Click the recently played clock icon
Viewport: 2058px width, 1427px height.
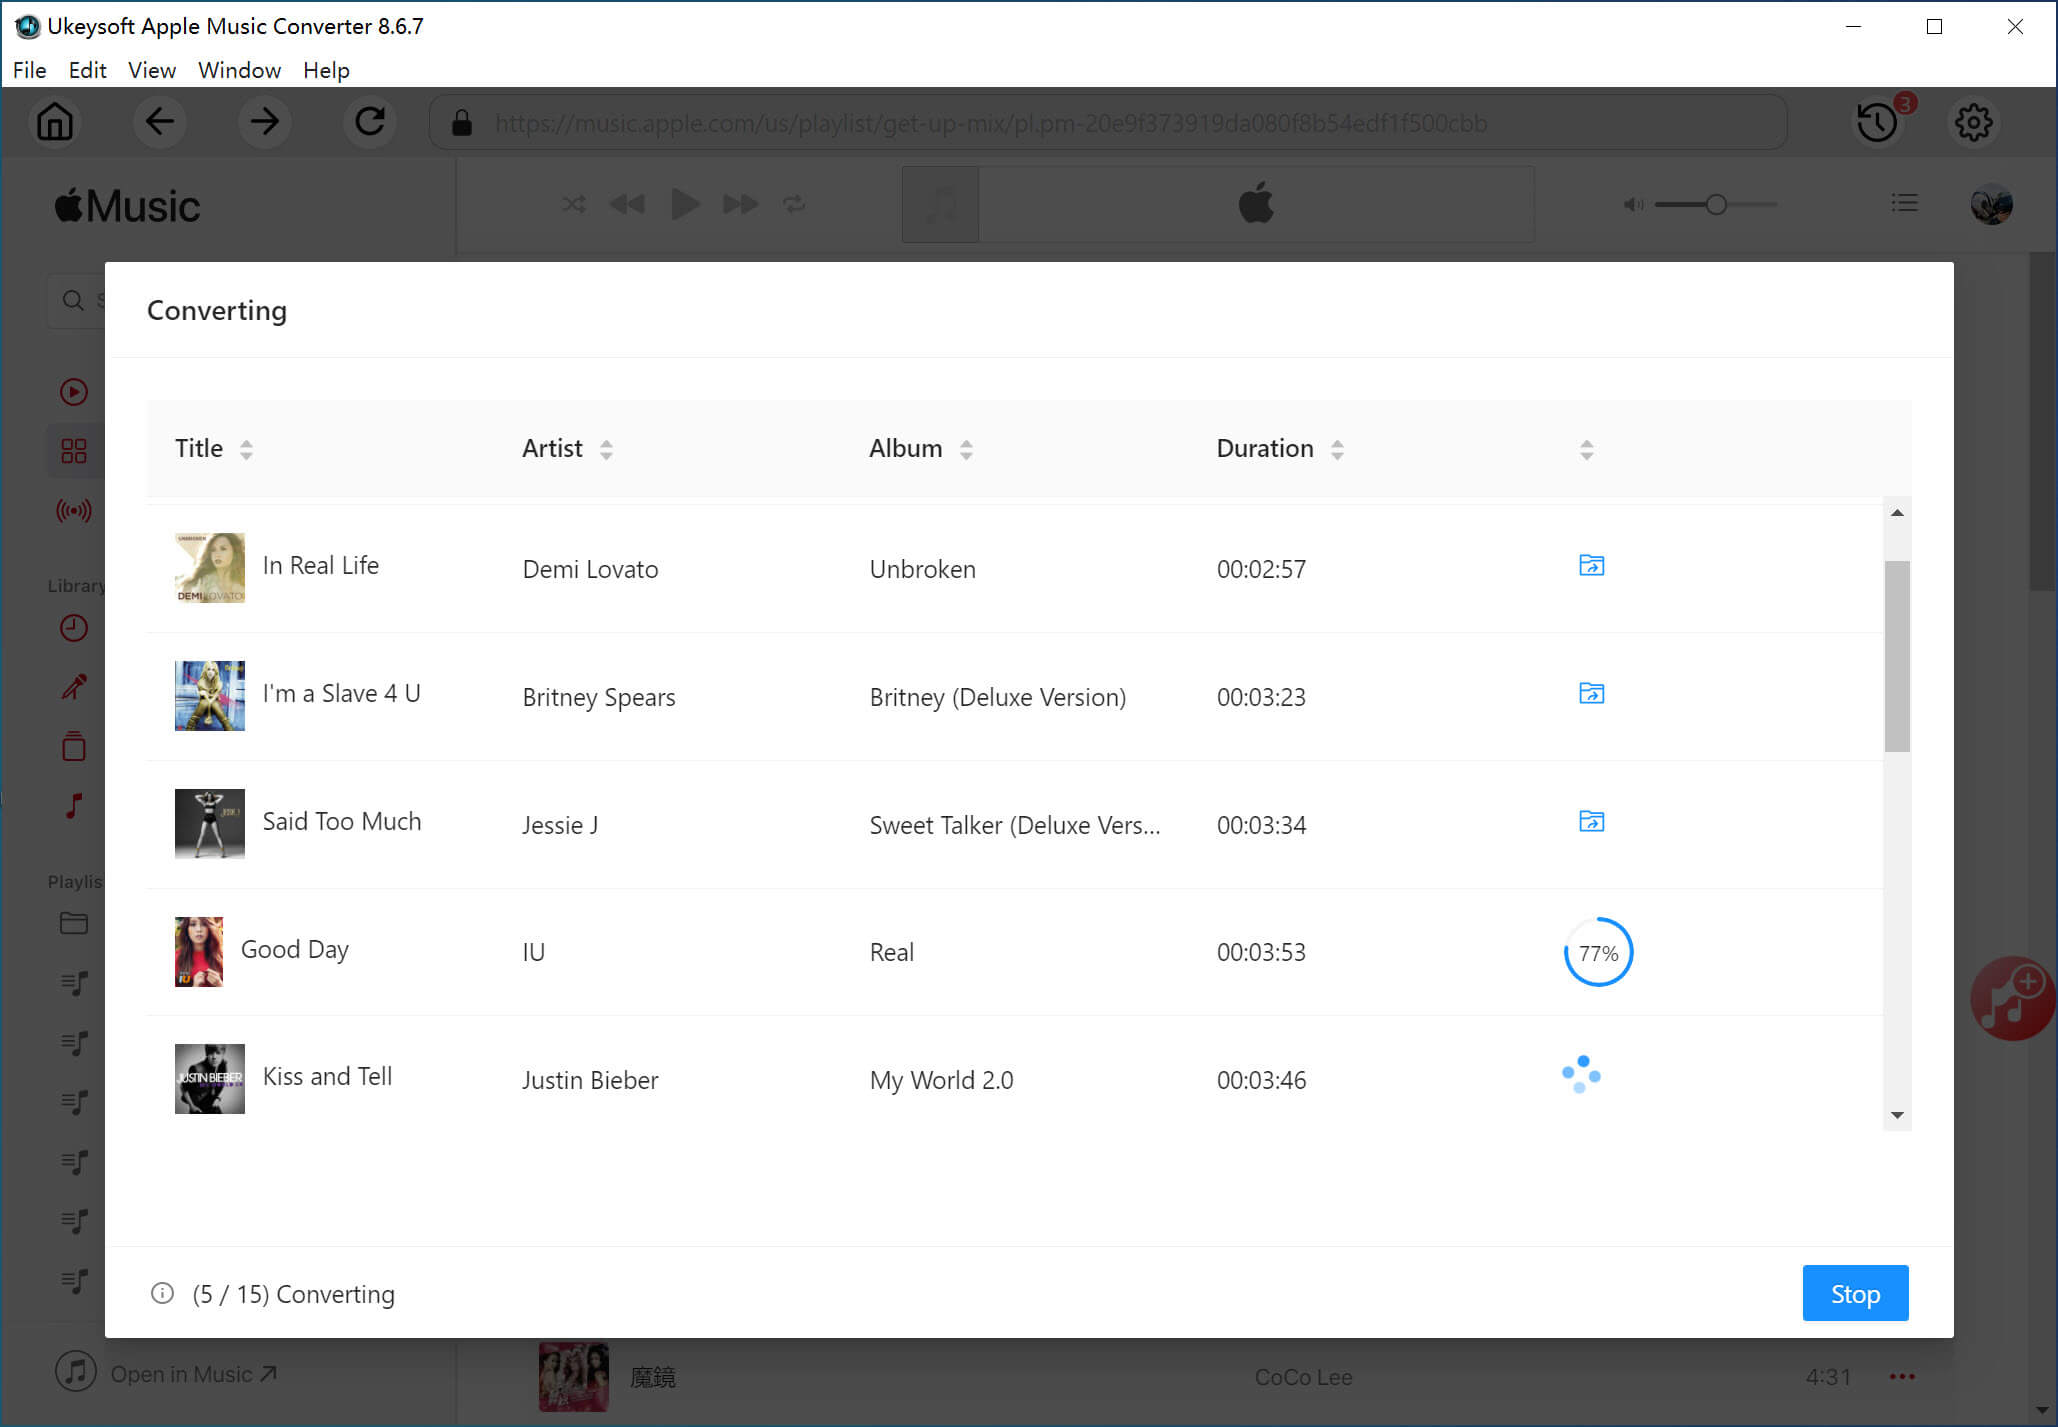(72, 628)
